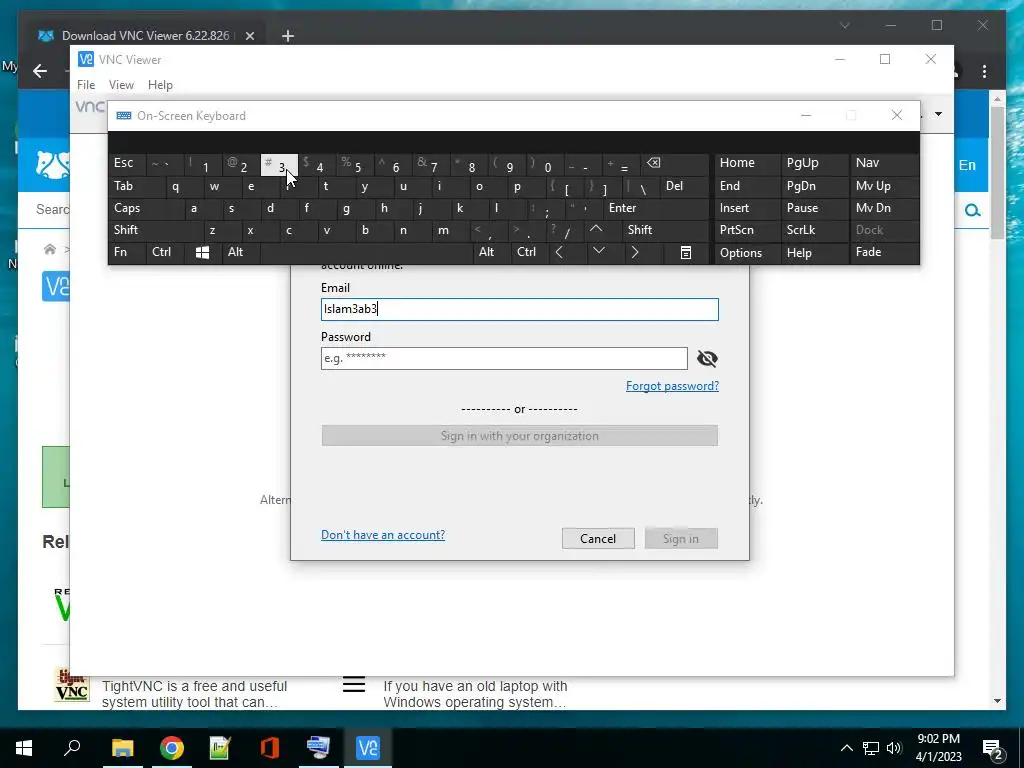This screenshot has width=1024, height=768.
Task: Tap the 3 key on keyboard
Action: point(280,165)
